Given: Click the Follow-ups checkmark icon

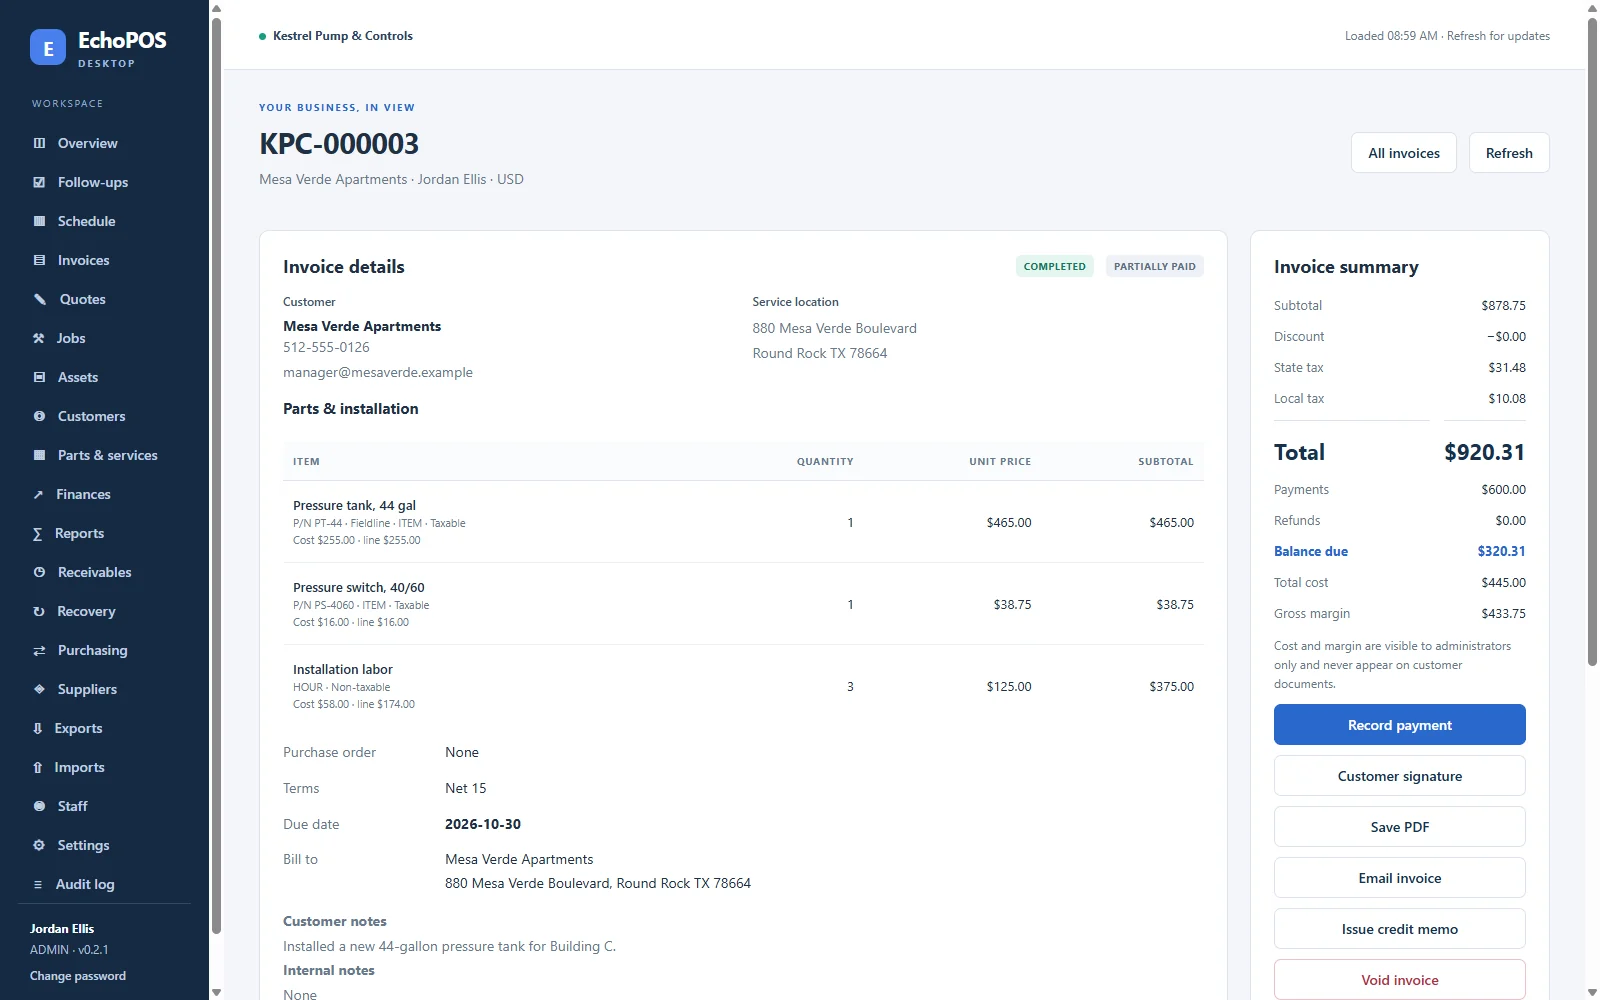Looking at the screenshot, I should pos(39,182).
